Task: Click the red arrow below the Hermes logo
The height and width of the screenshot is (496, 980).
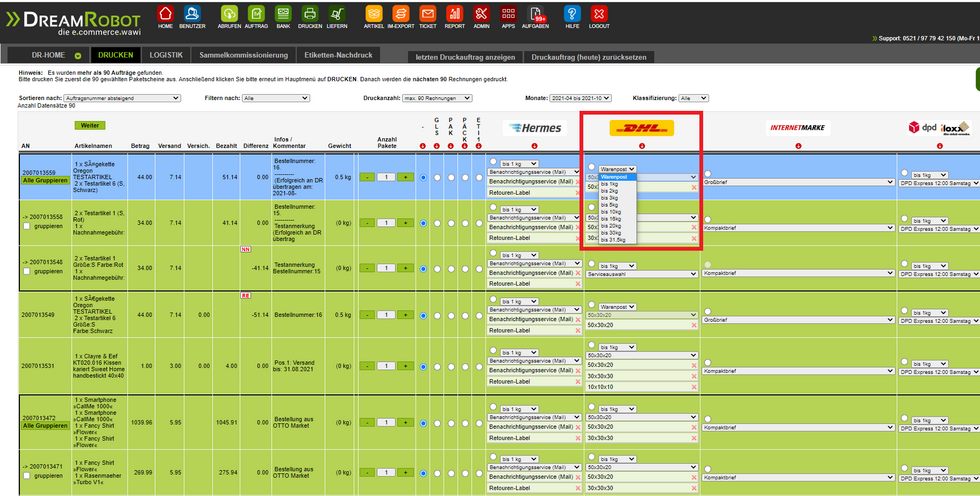Action: pos(535,146)
